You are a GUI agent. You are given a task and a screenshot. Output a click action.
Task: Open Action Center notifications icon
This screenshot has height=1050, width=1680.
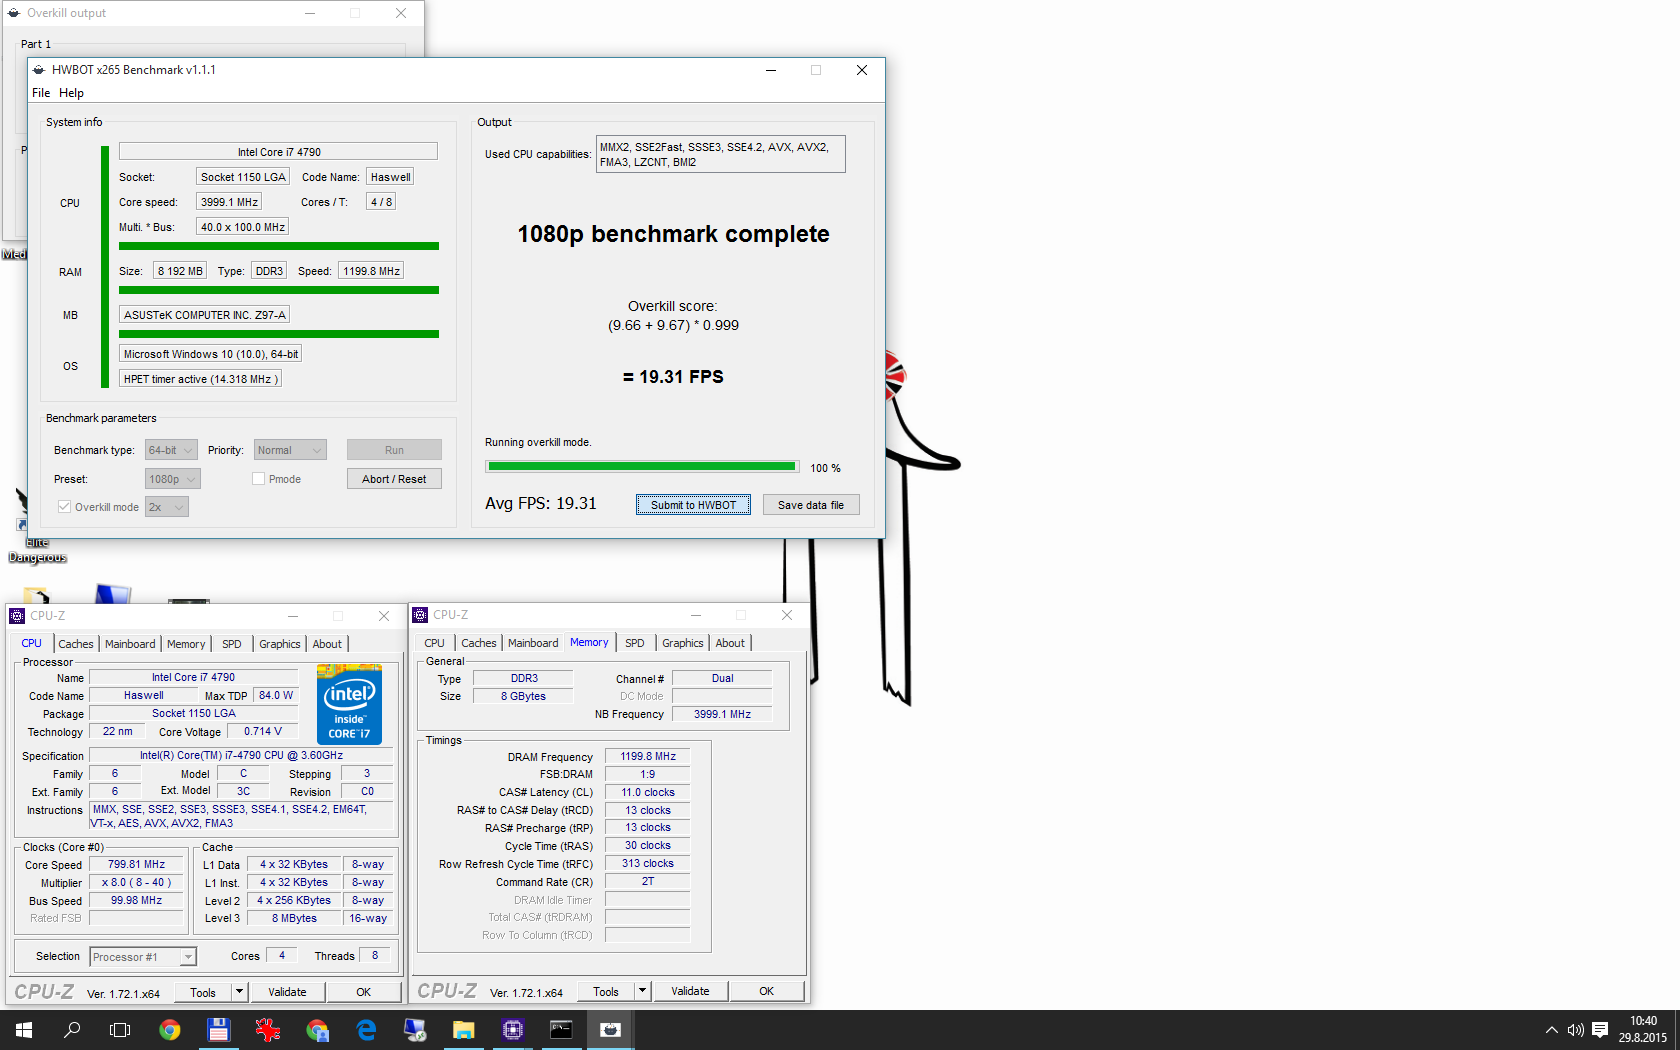[1600, 1030]
